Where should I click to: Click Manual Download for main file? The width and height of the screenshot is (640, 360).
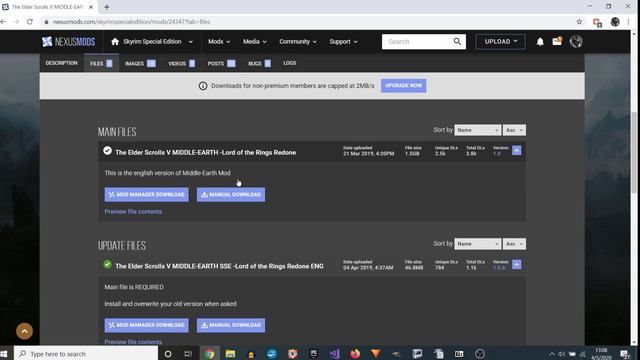(x=231, y=195)
